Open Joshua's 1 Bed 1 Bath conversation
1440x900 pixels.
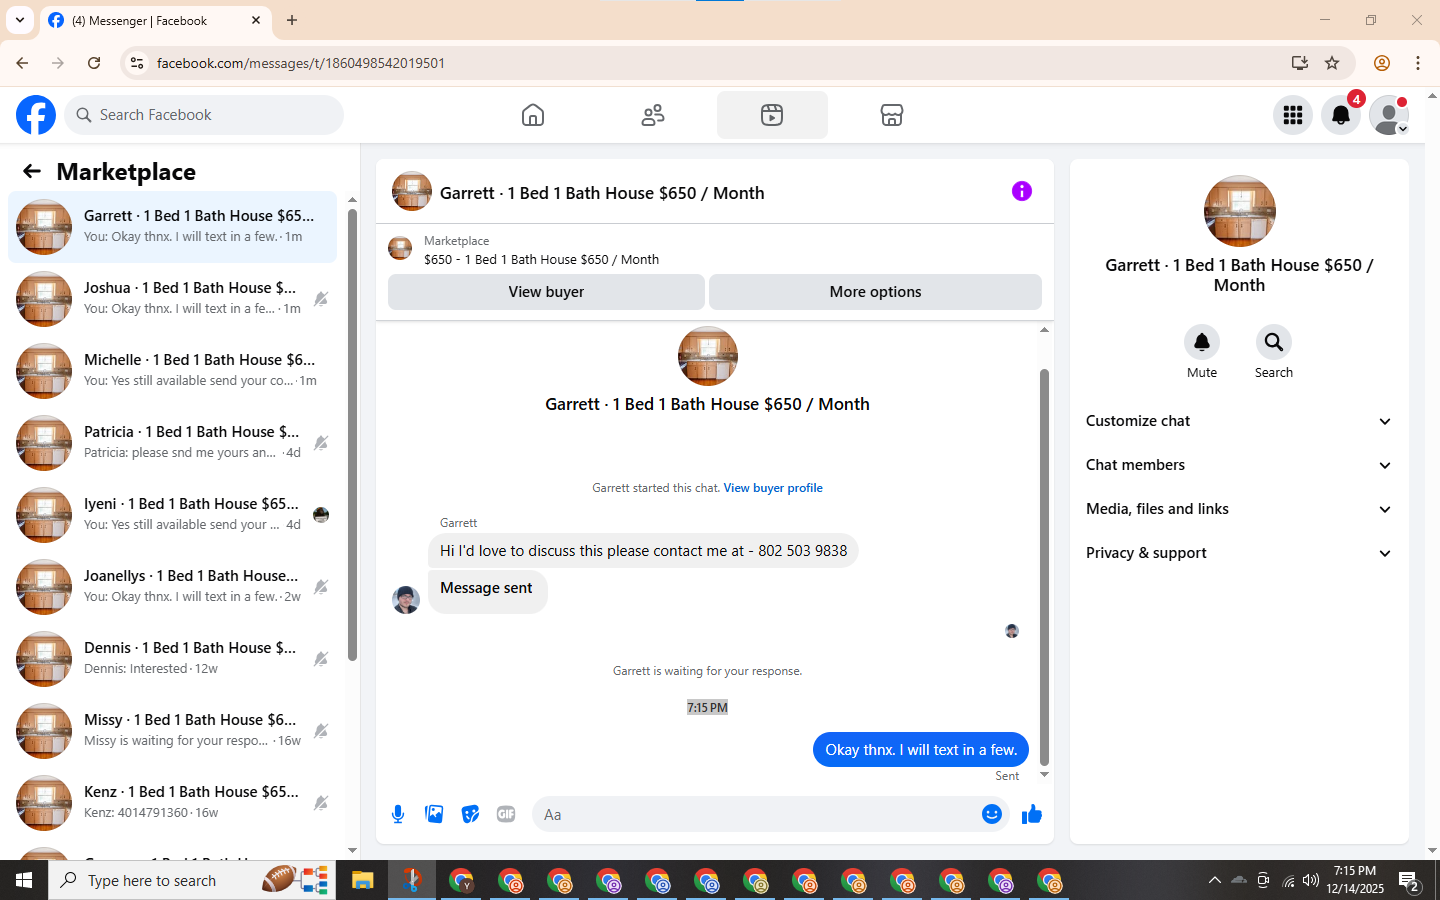172,299
